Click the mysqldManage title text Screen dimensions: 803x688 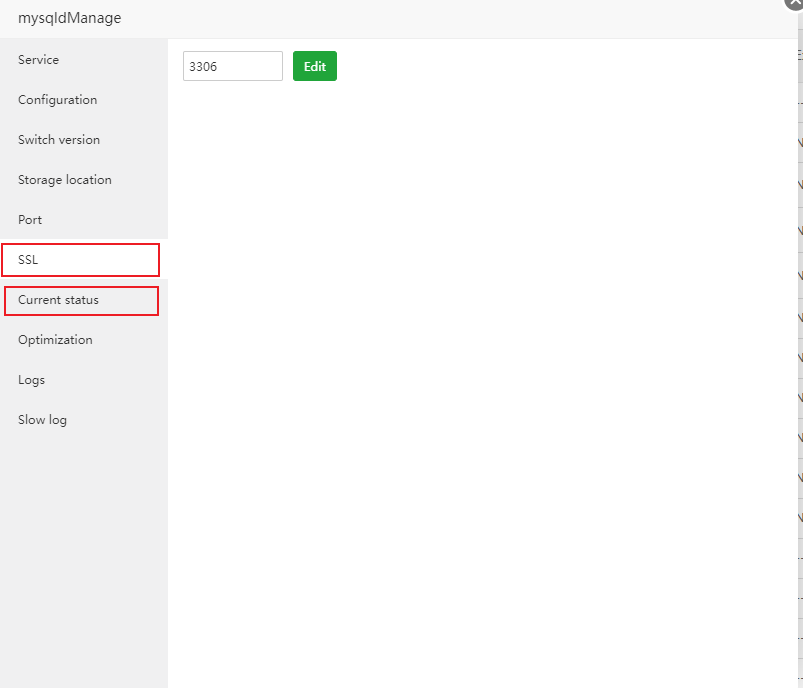click(69, 18)
